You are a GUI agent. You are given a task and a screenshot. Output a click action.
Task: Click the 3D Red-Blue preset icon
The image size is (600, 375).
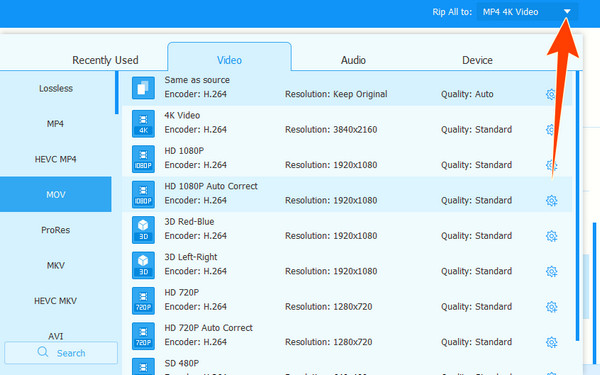coord(143,230)
